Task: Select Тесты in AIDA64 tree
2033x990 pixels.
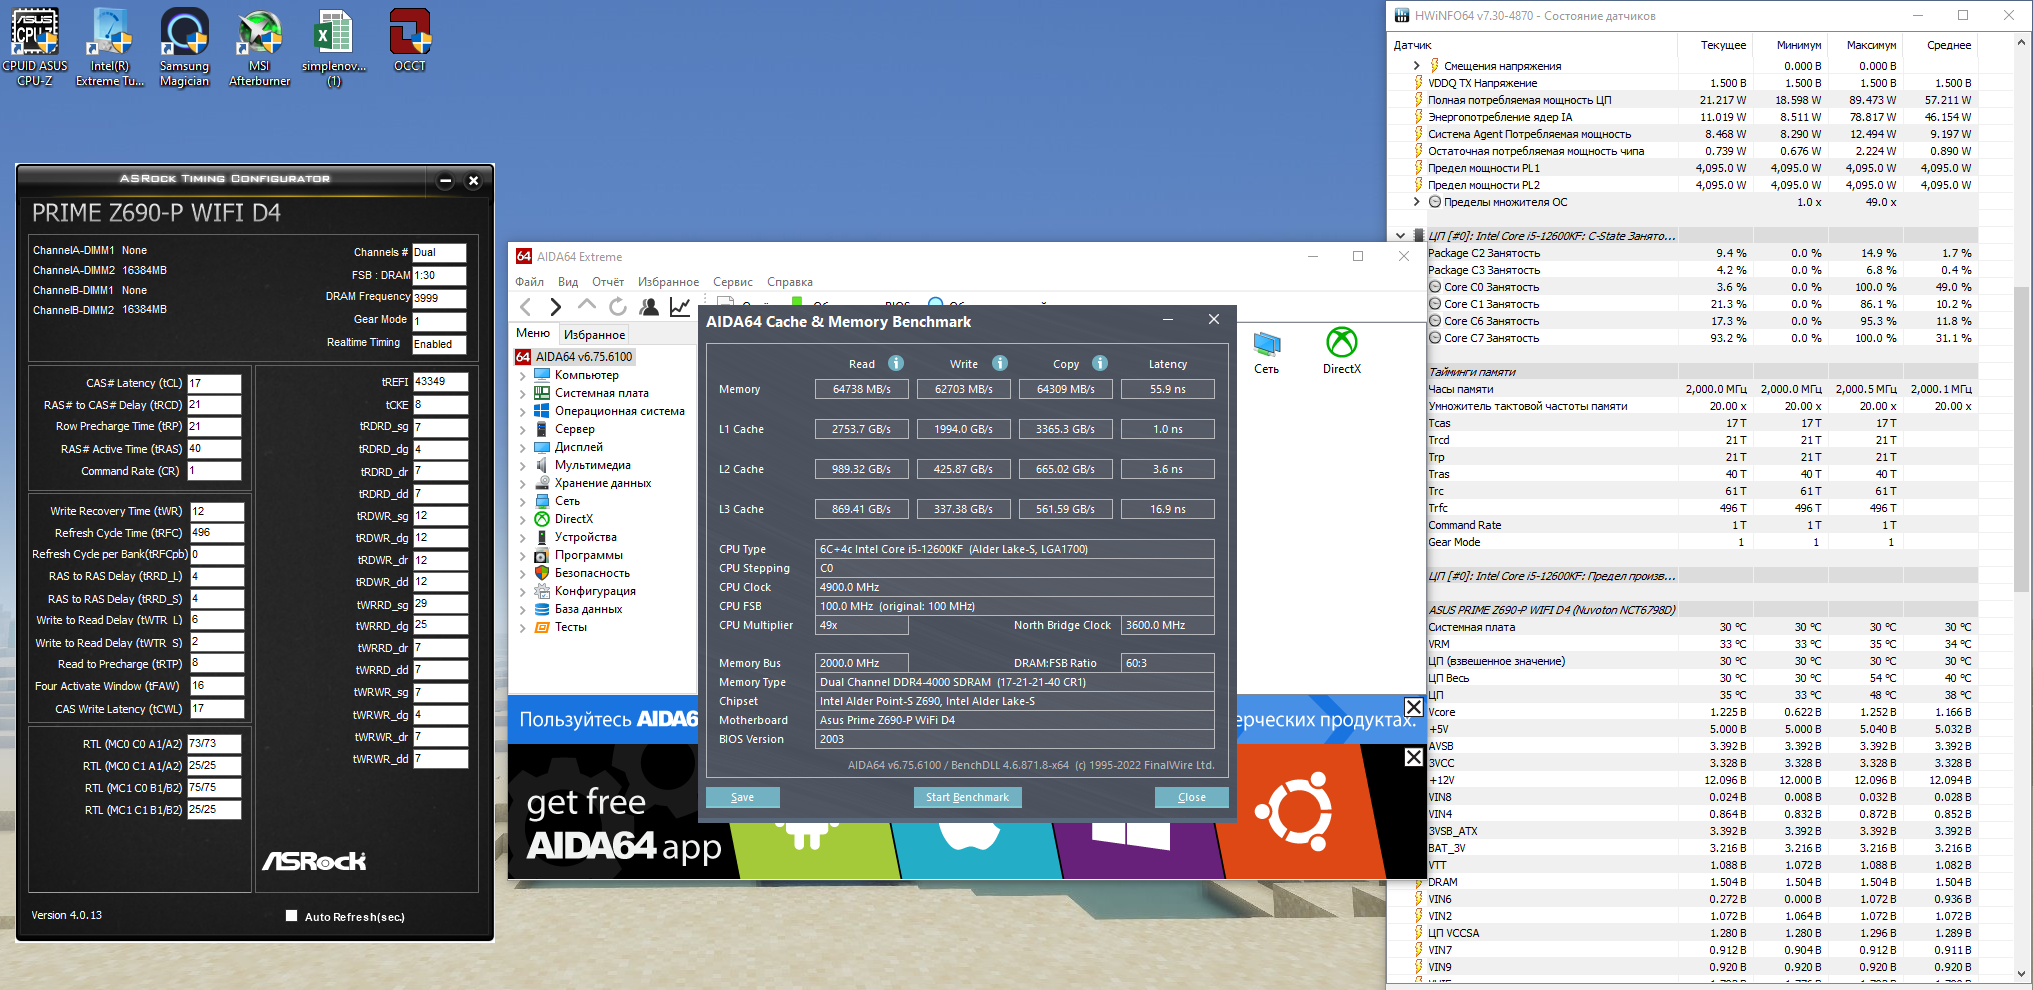Action: click(x=571, y=627)
